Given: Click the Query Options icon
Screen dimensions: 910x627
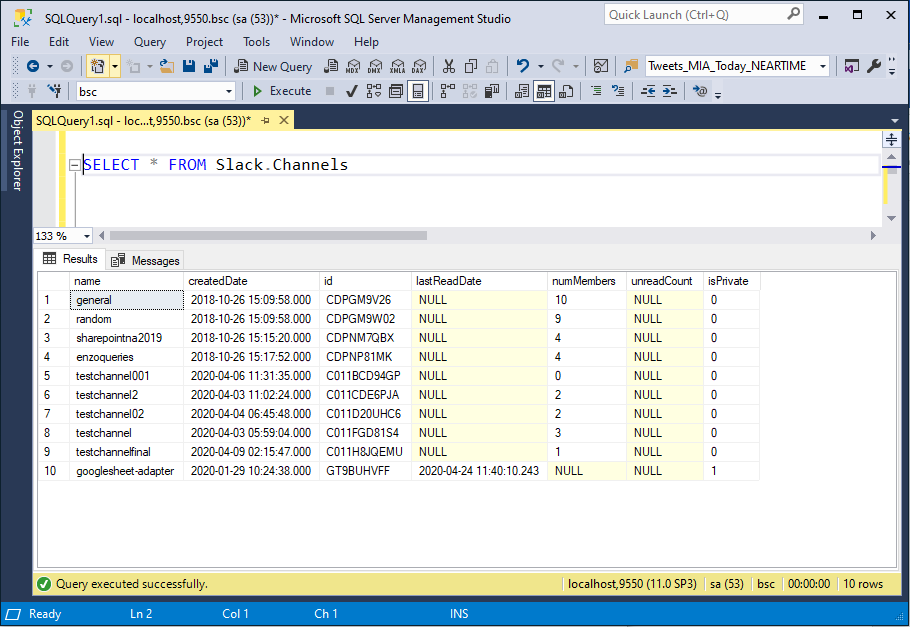Looking at the screenshot, I should (396, 91).
